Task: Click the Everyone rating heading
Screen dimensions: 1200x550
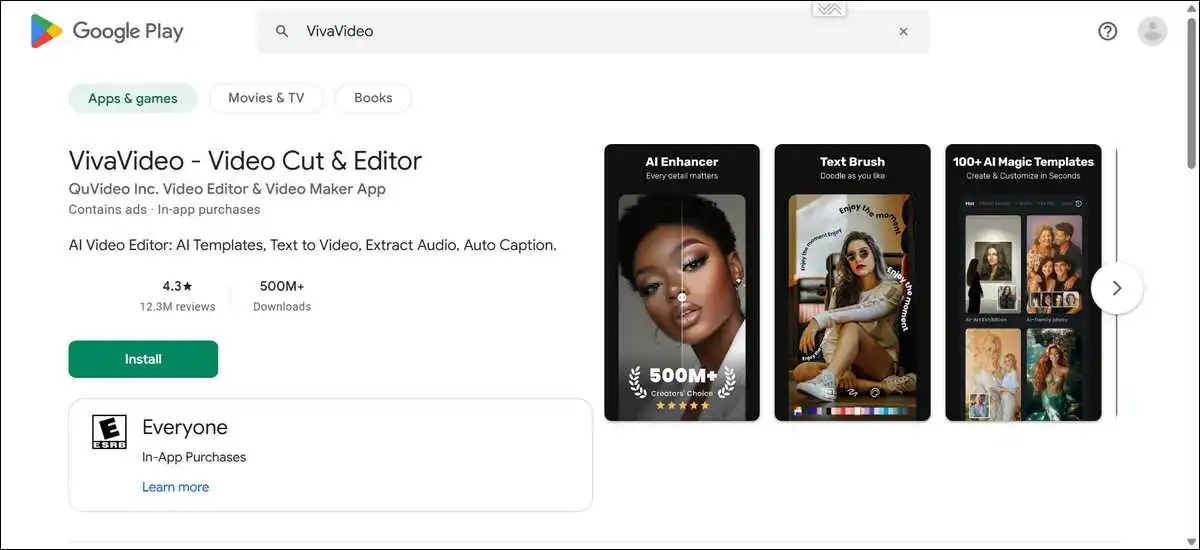Action: [x=185, y=428]
